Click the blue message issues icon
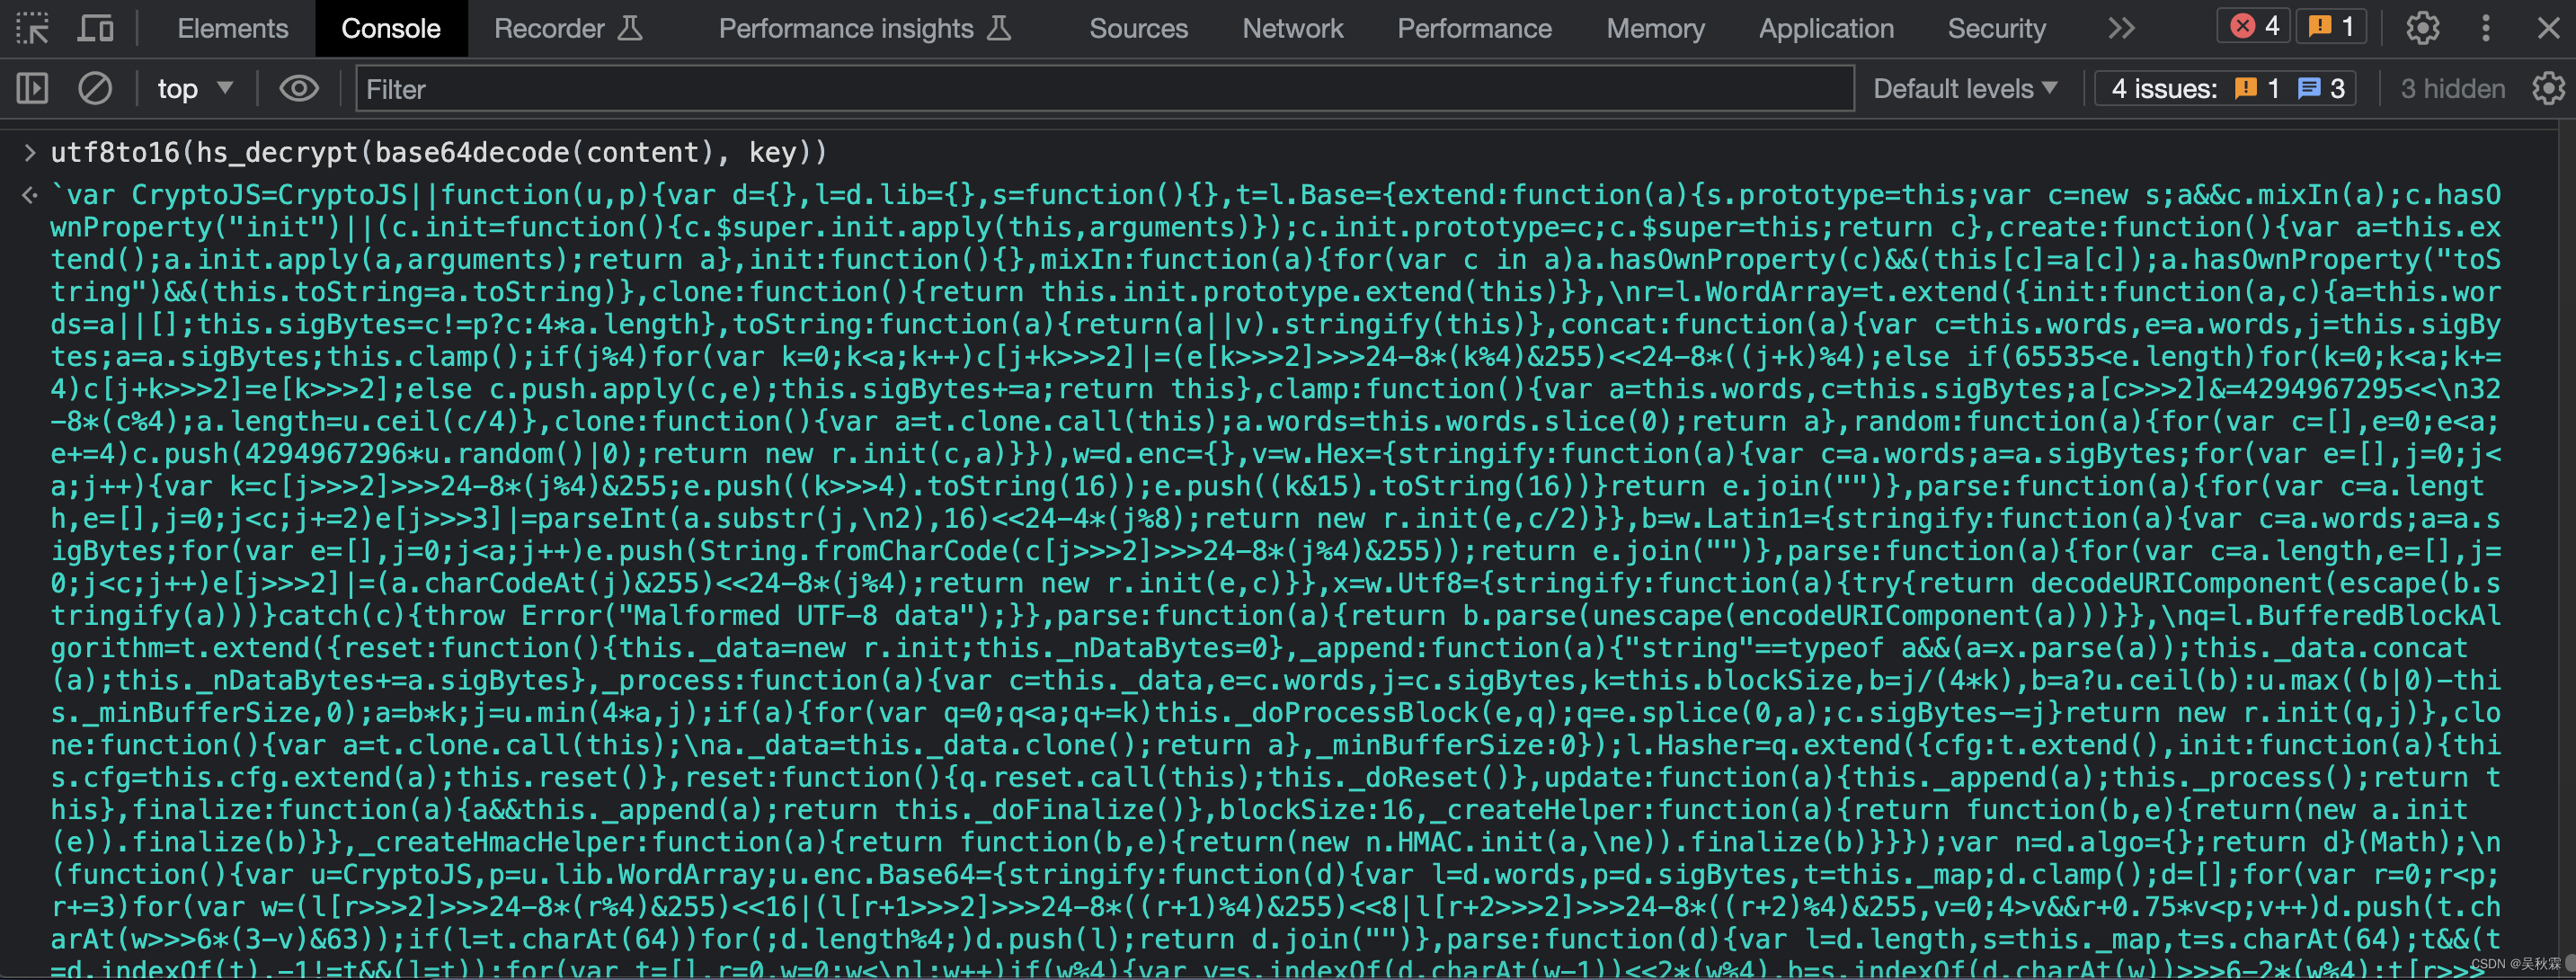The height and width of the screenshot is (980, 2576). tap(2309, 89)
